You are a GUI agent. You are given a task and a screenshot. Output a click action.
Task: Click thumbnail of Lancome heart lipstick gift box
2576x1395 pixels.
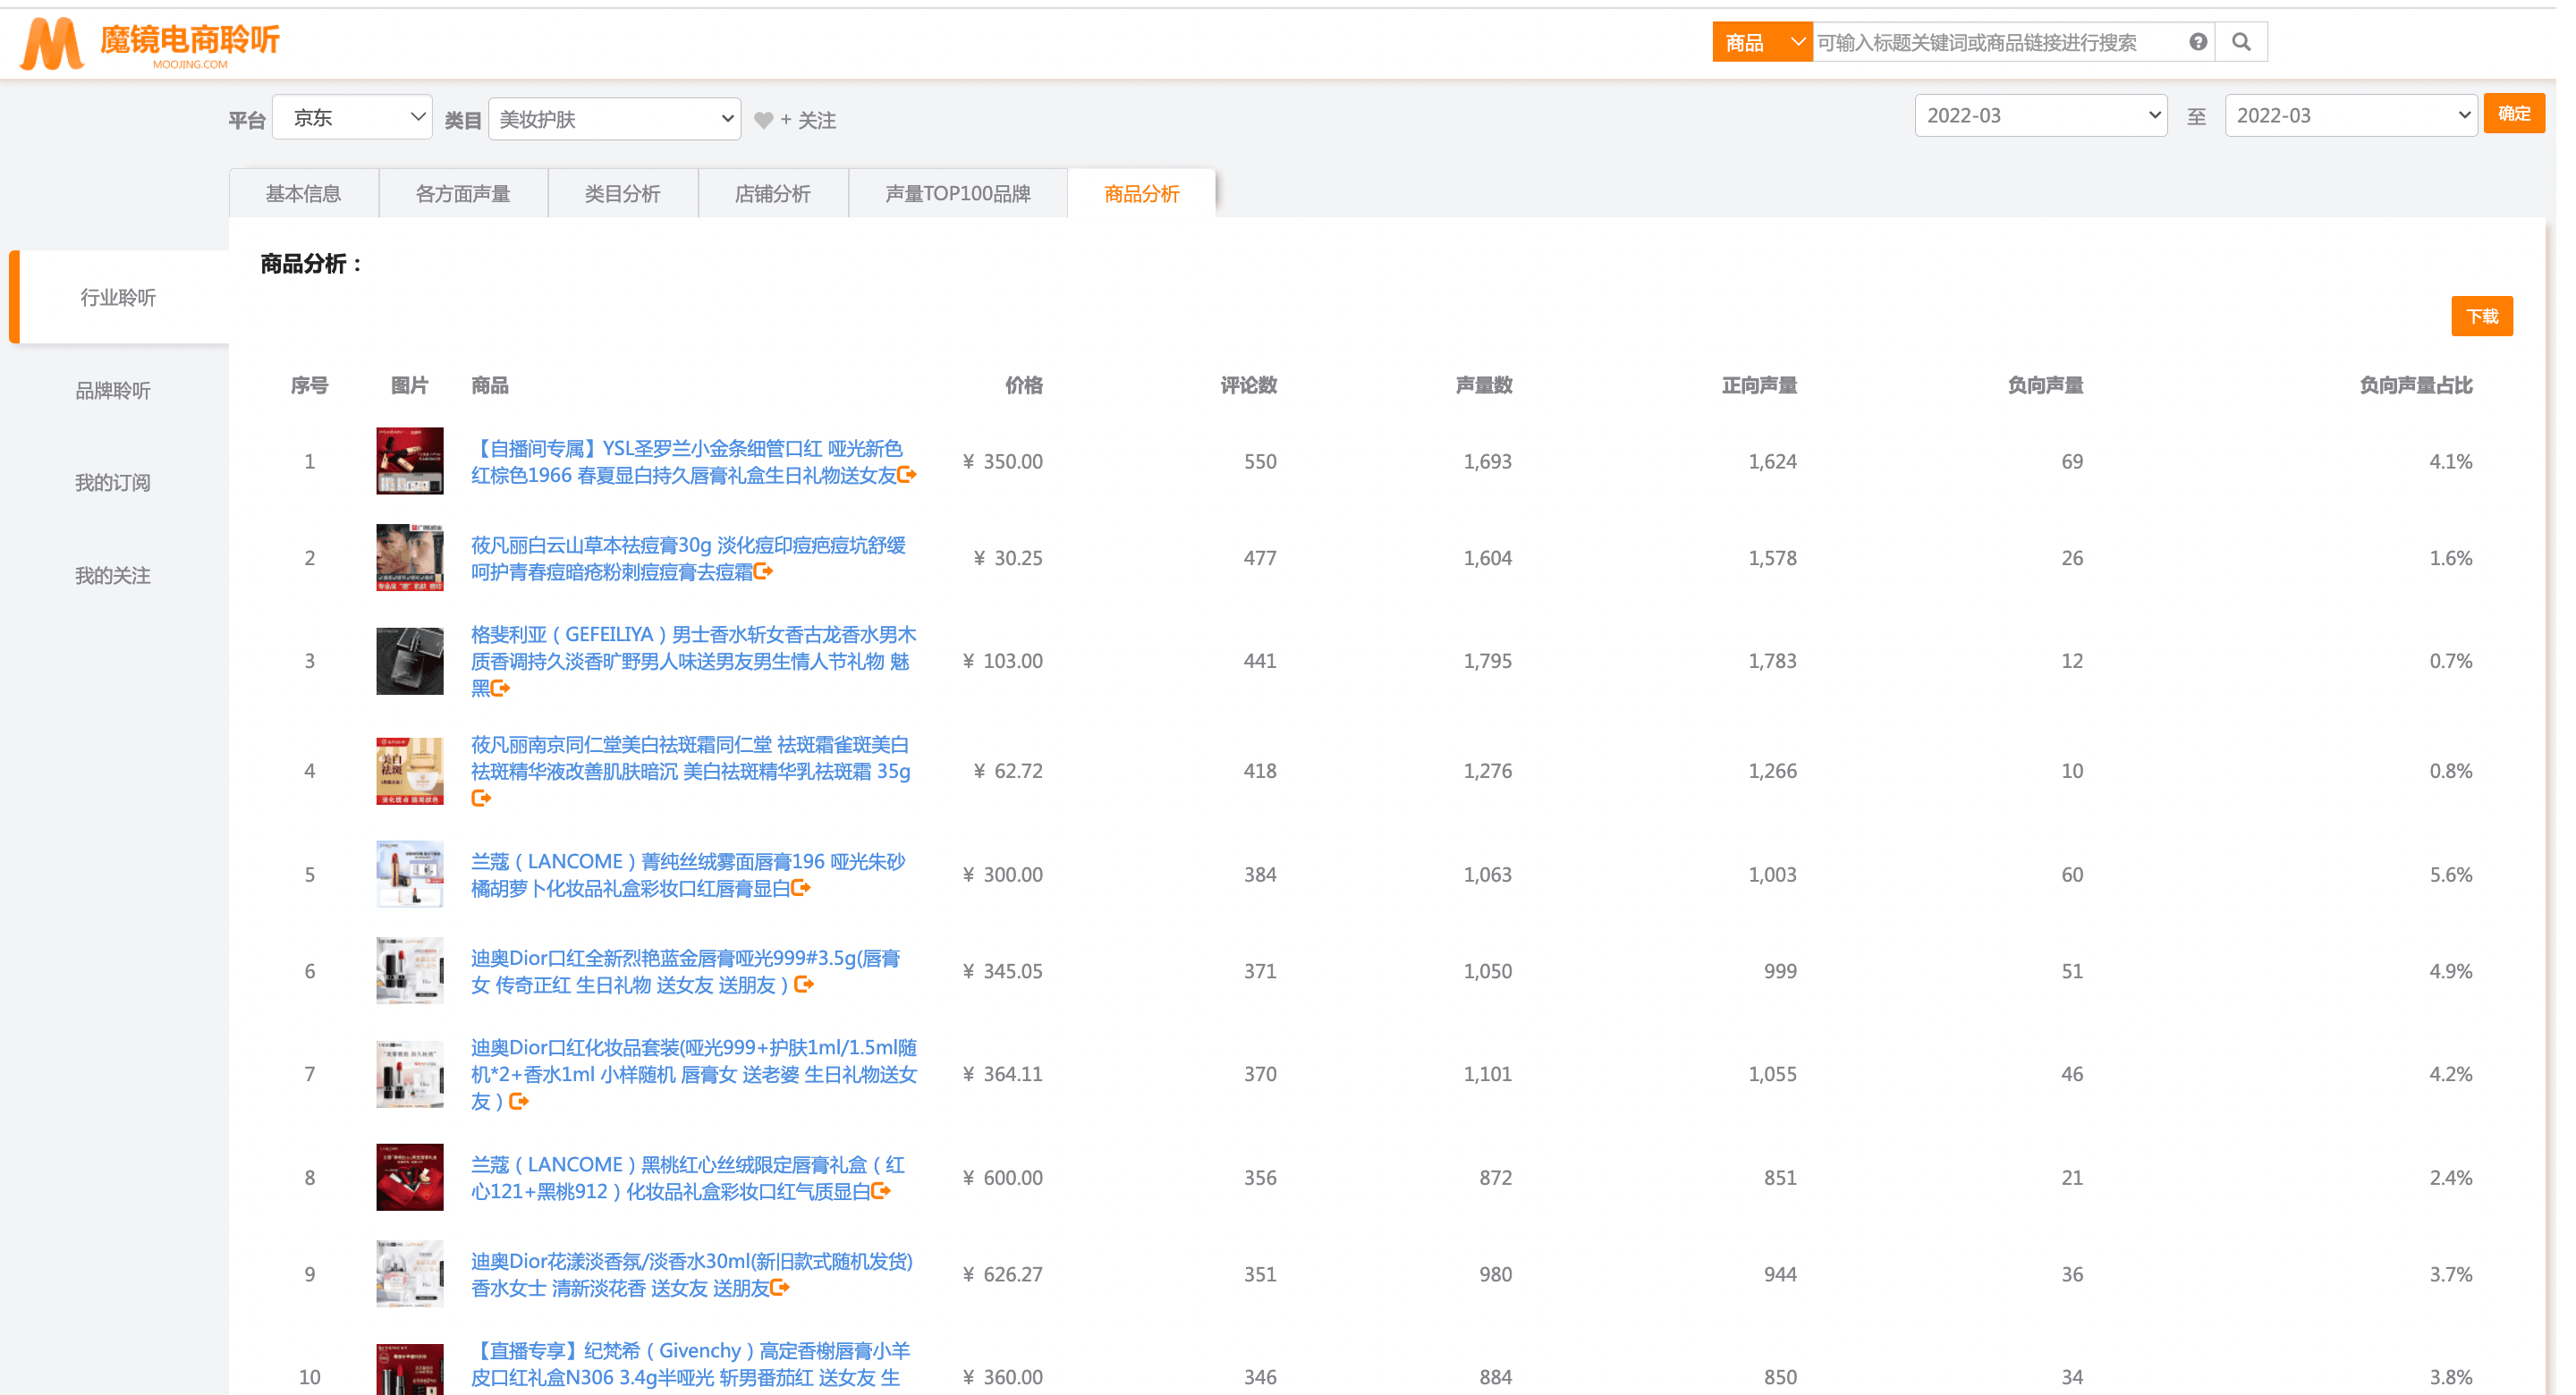click(x=409, y=1177)
